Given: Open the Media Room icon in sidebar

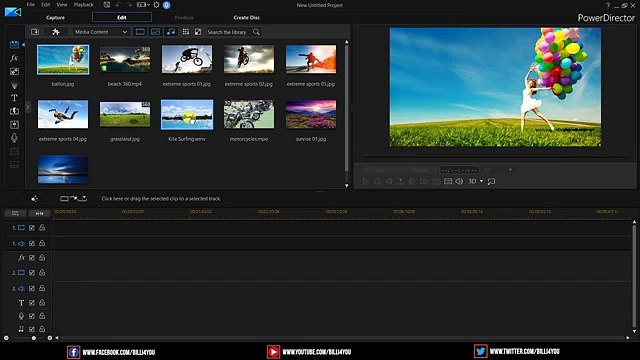Looking at the screenshot, I should tap(14, 44).
